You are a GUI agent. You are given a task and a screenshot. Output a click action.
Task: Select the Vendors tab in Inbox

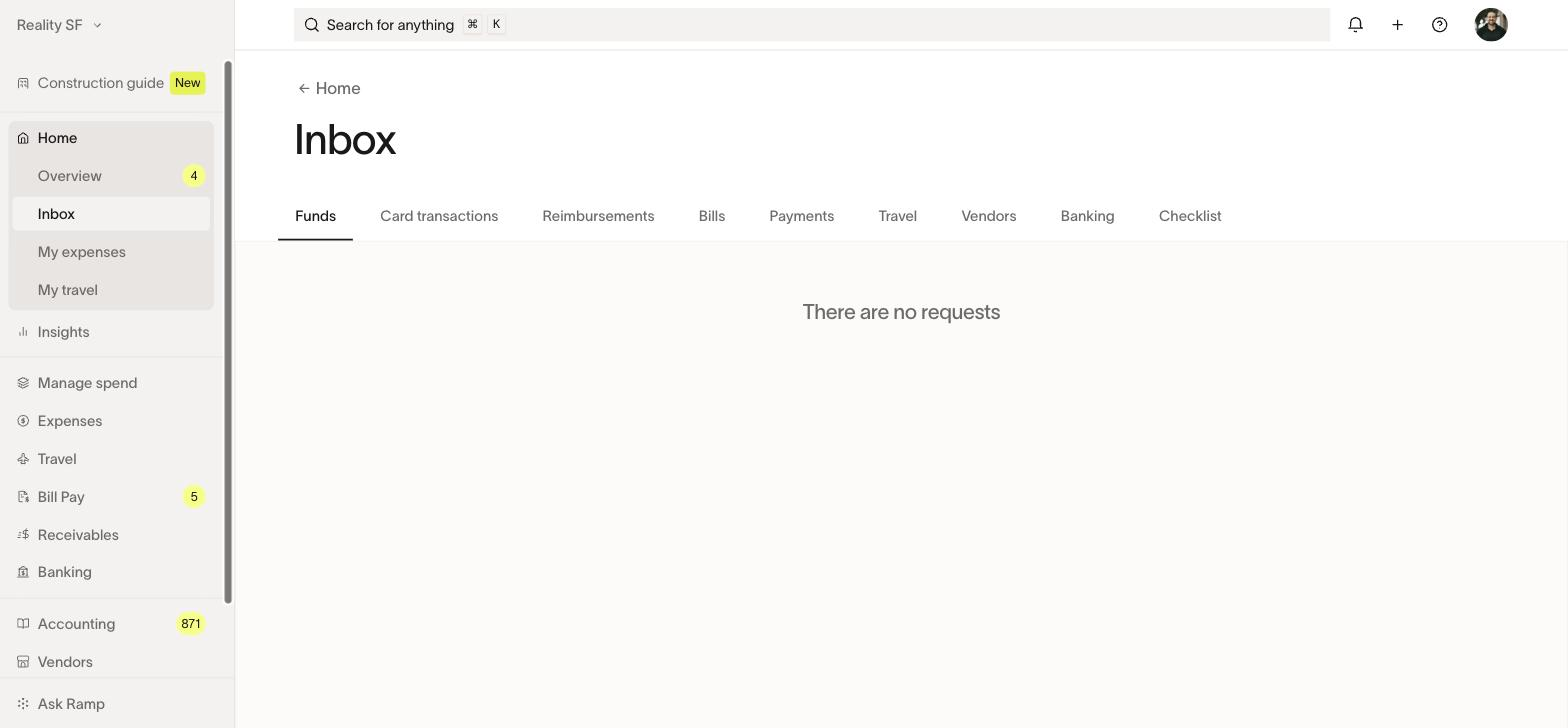pyautogui.click(x=988, y=216)
